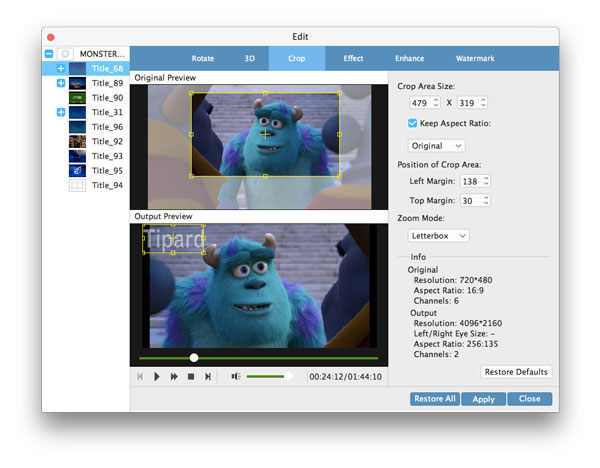Click Restore Defaults button
Image resolution: width=600 pixels, height=468 pixels.
pyautogui.click(x=516, y=372)
